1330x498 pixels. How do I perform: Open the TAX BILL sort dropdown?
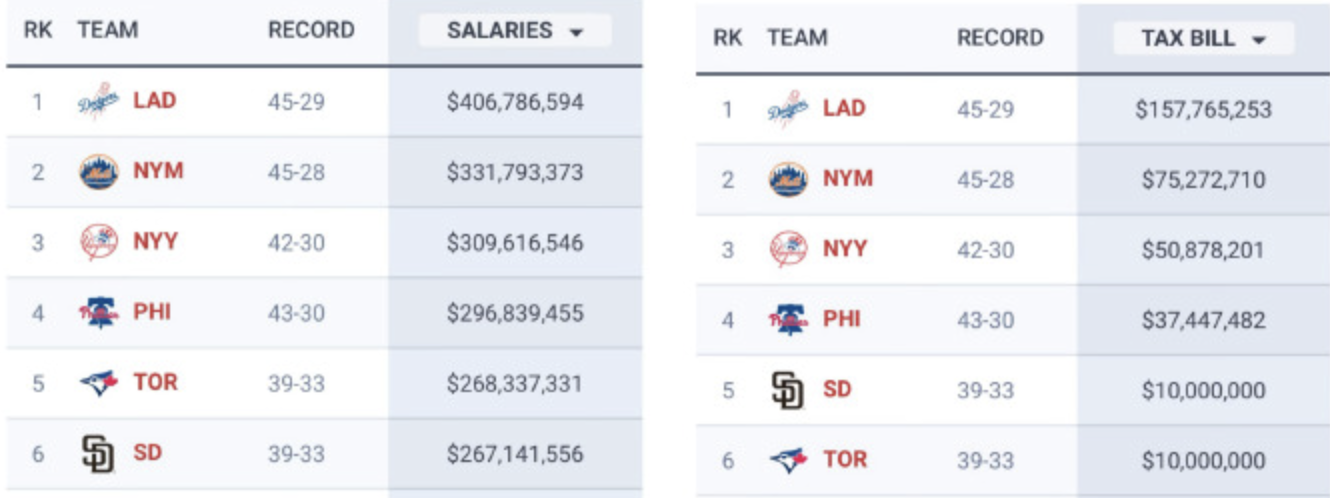pyautogui.click(x=1203, y=39)
